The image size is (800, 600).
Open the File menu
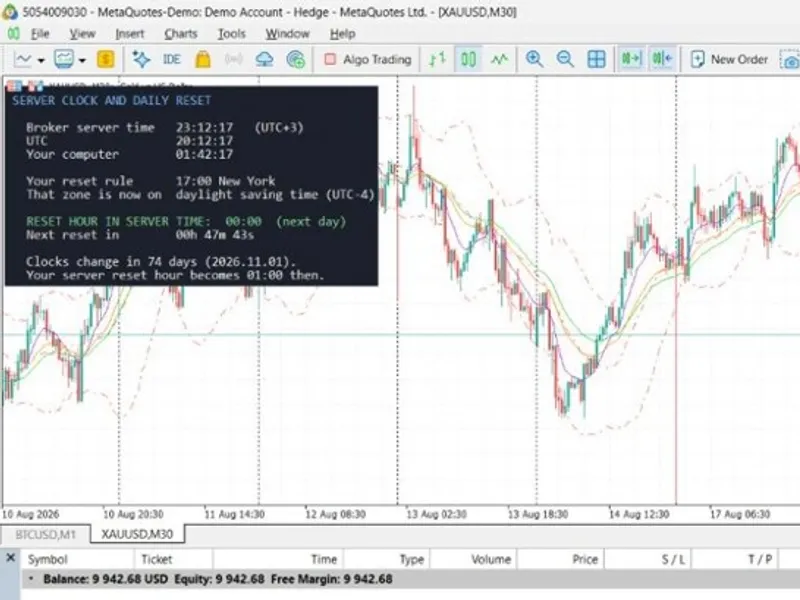point(40,34)
